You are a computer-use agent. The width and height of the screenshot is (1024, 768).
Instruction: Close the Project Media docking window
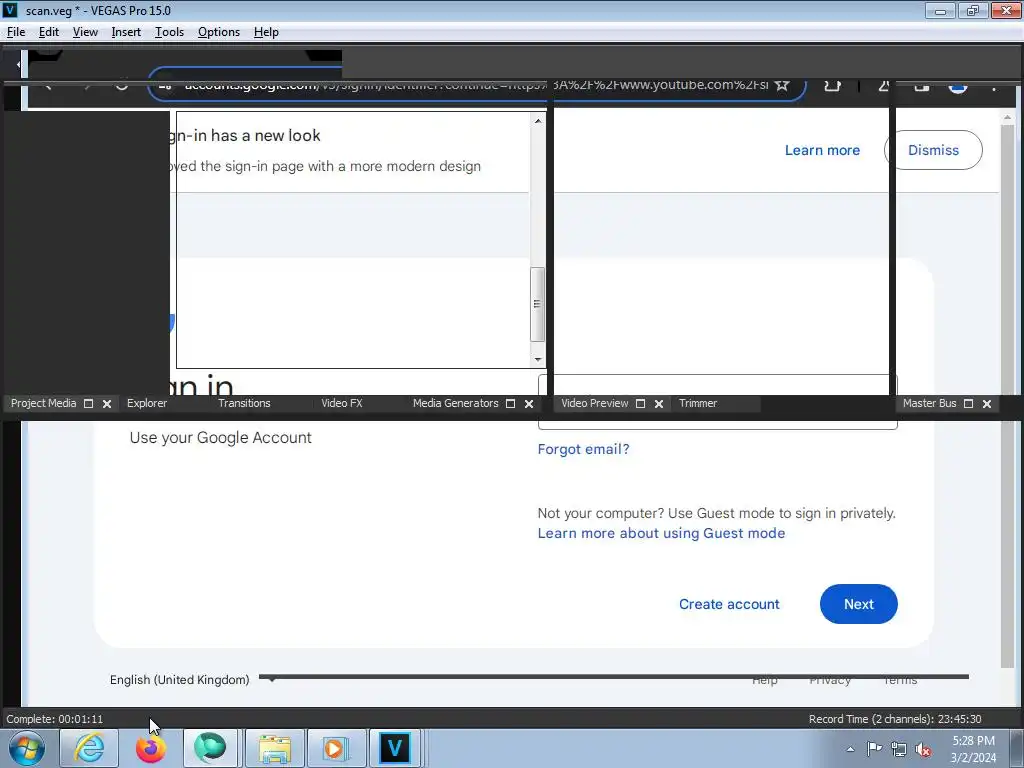coord(107,404)
